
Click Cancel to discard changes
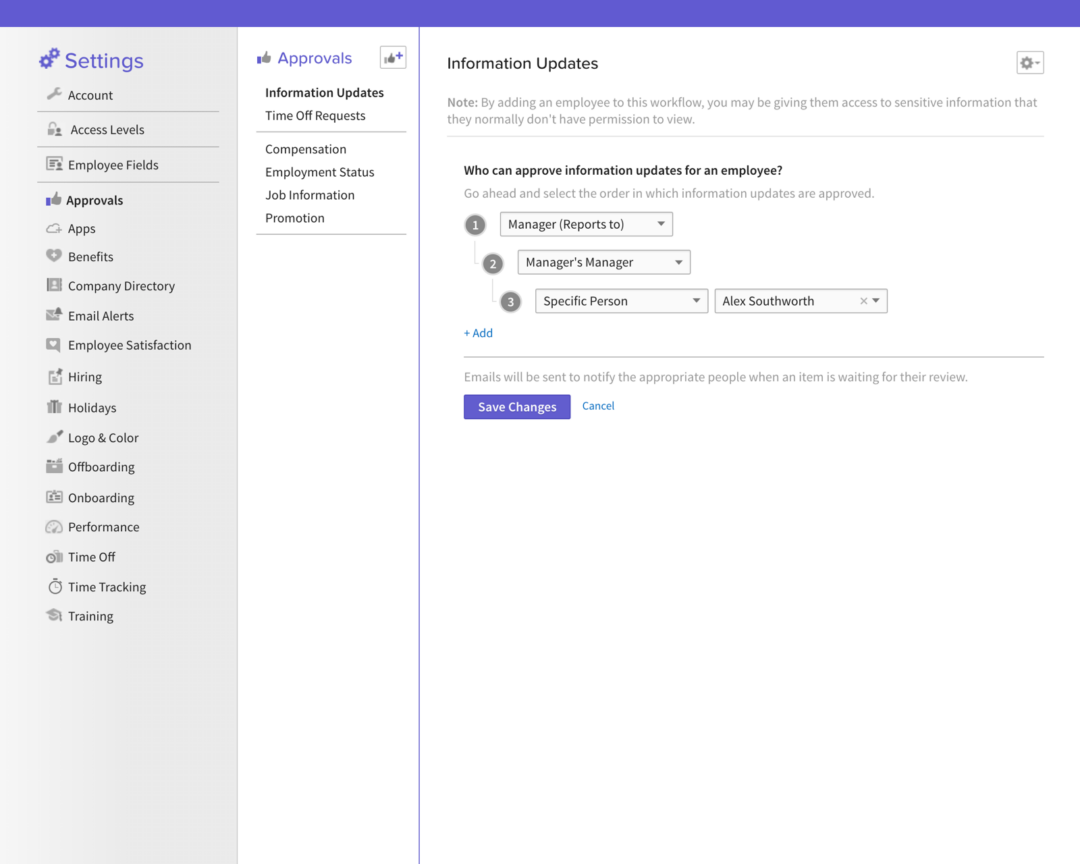click(x=598, y=406)
